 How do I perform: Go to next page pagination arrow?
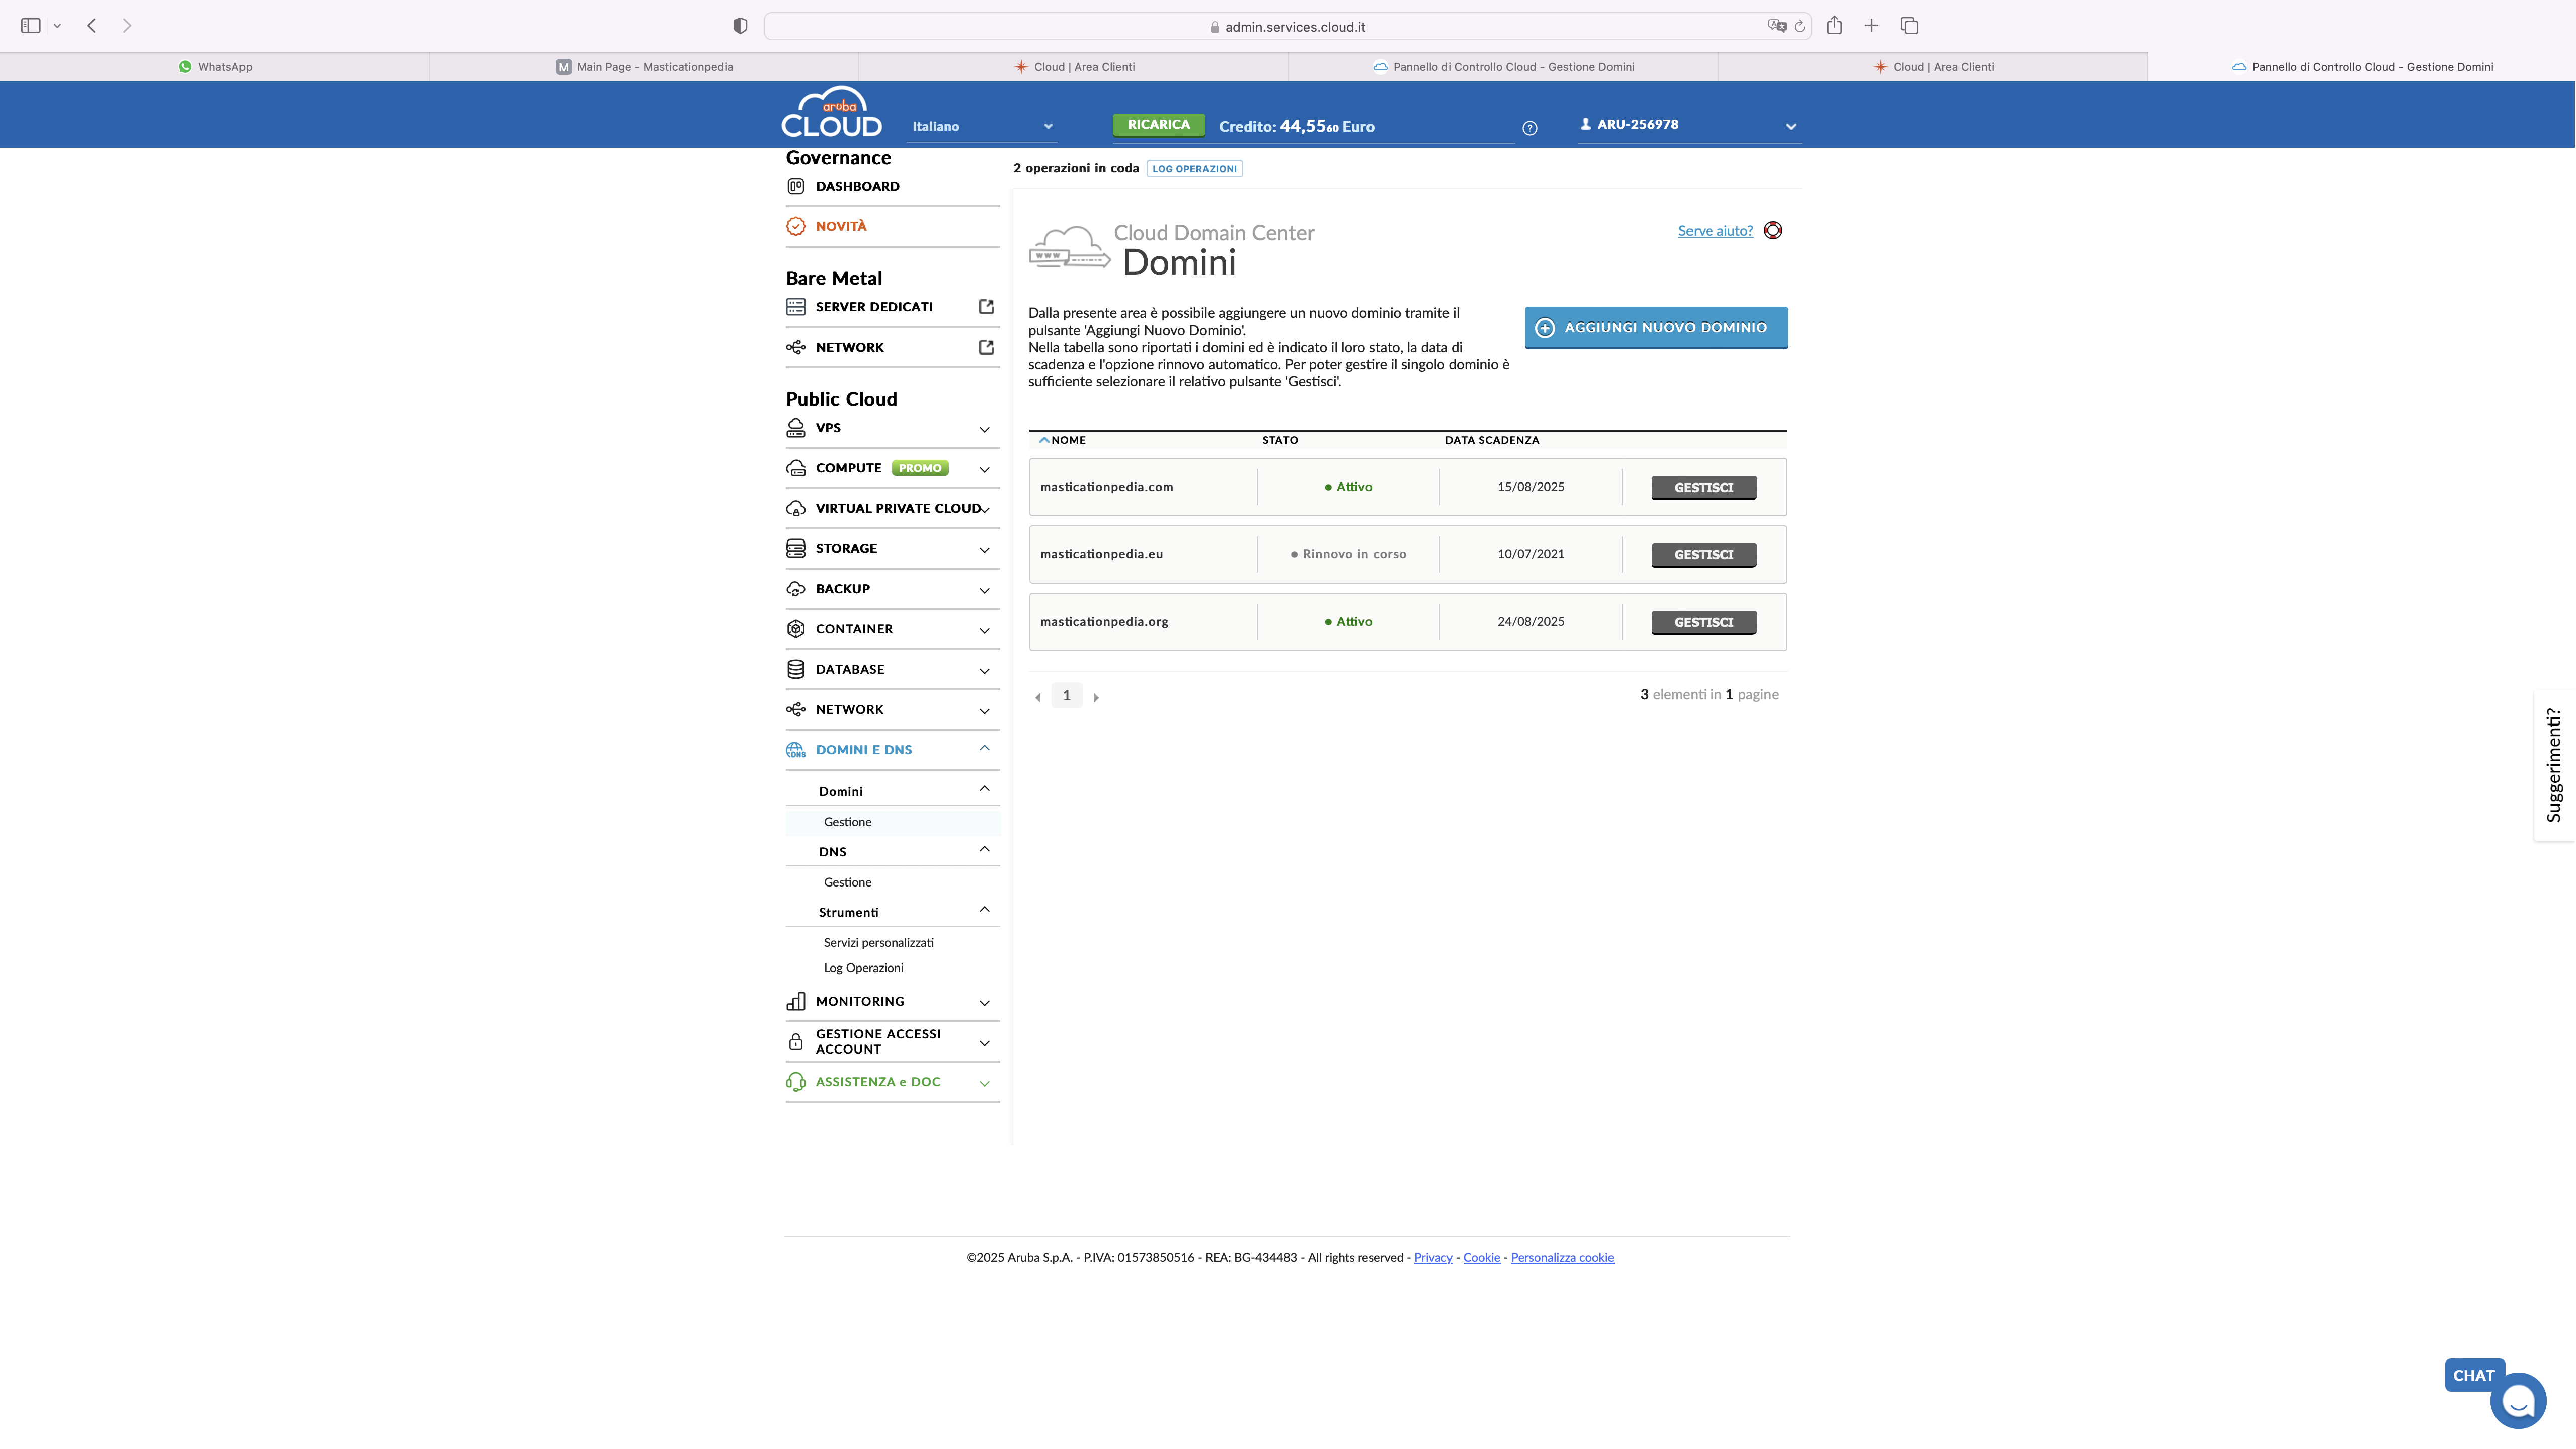(1096, 697)
